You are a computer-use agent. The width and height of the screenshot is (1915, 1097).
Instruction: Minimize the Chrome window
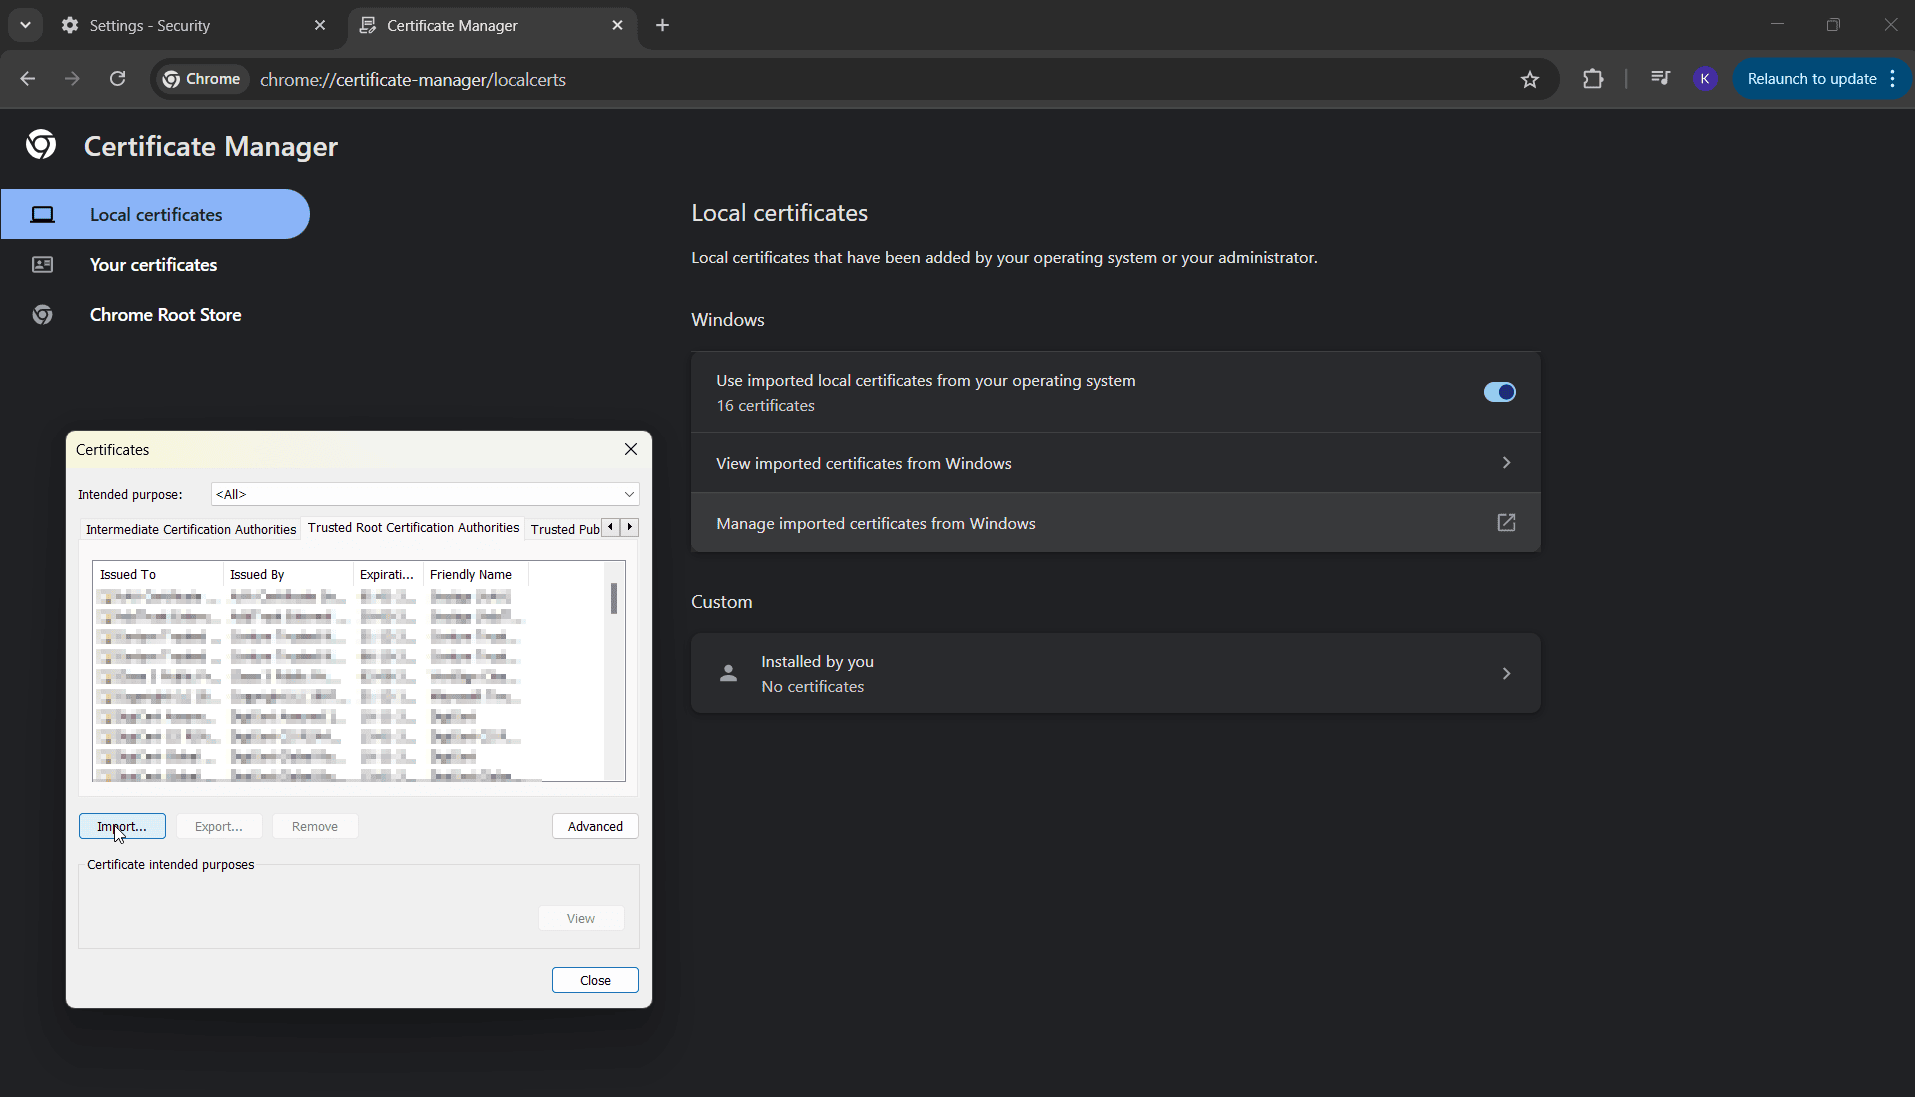coord(1777,25)
